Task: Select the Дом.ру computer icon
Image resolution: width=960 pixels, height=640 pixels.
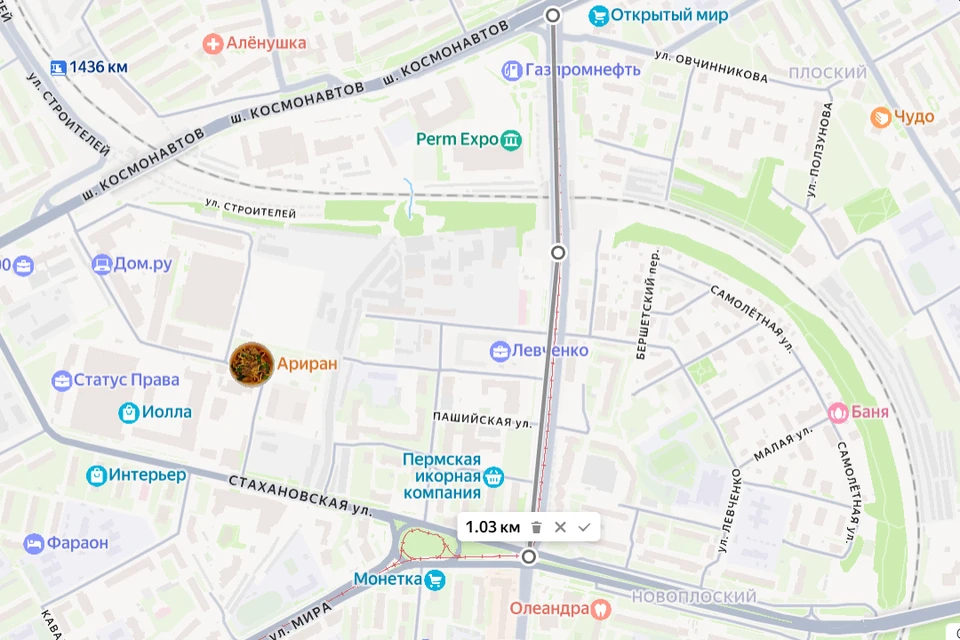Action: pyautogui.click(x=102, y=265)
